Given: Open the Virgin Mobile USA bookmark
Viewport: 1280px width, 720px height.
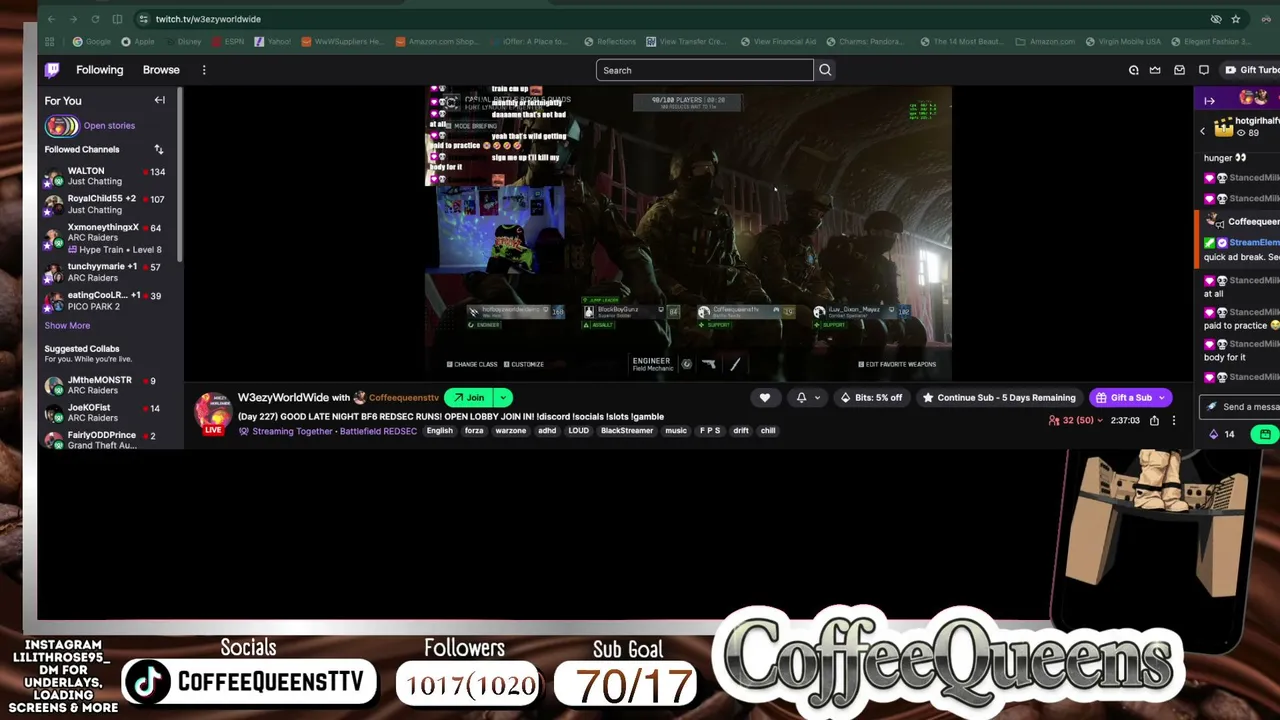Looking at the screenshot, I should 1124,42.
